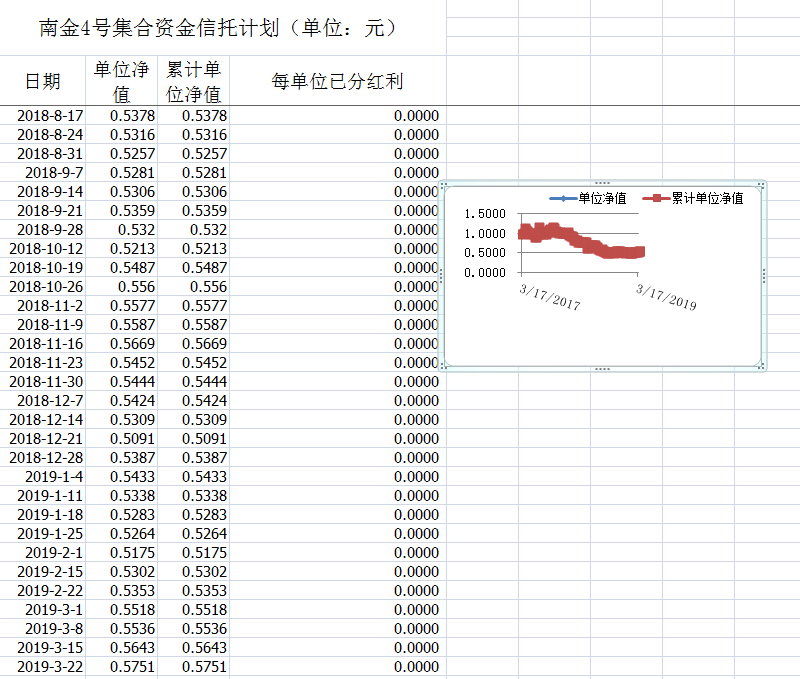Select the 2019-1-18 date cell

(x=43, y=515)
